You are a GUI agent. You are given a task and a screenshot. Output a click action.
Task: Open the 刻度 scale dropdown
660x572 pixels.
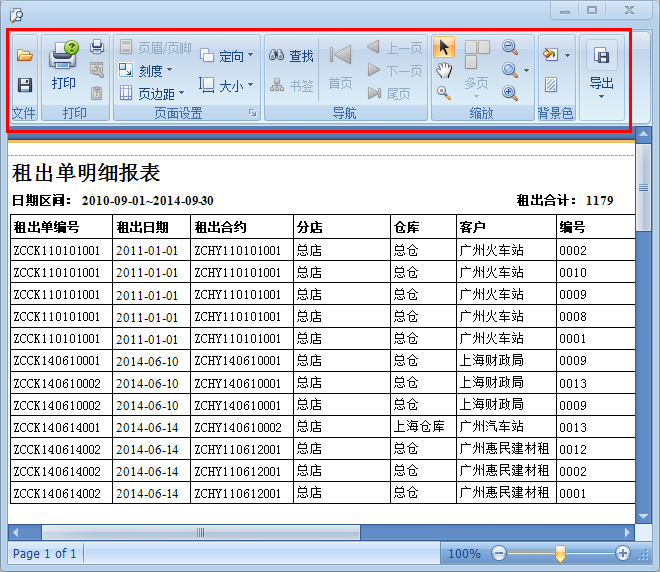tap(146, 70)
